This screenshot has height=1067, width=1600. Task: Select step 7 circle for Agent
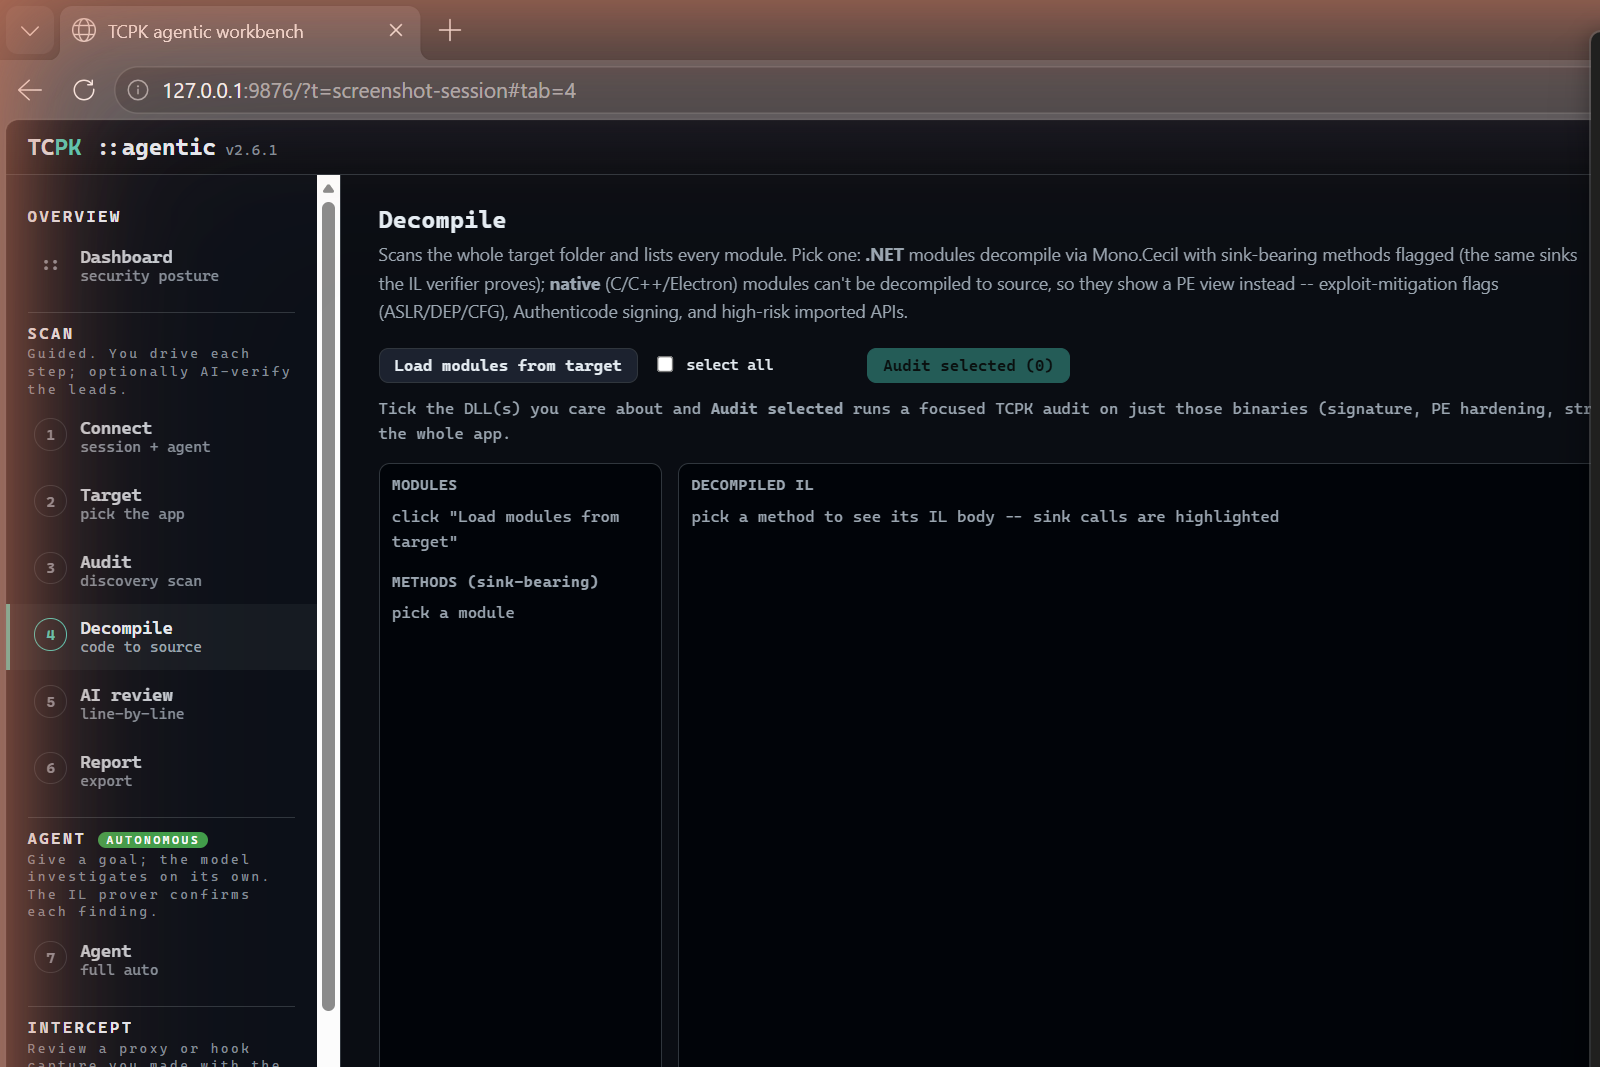[x=50, y=958]
